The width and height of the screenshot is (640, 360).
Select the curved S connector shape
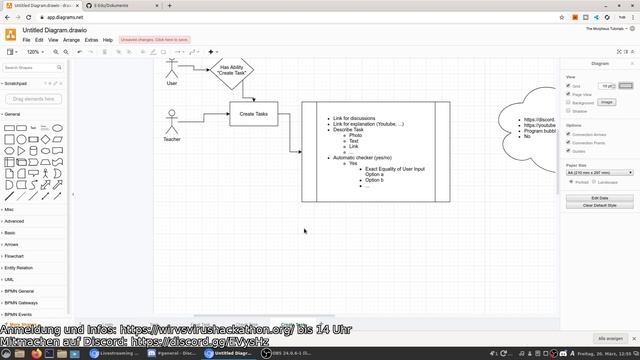[33, 184]
